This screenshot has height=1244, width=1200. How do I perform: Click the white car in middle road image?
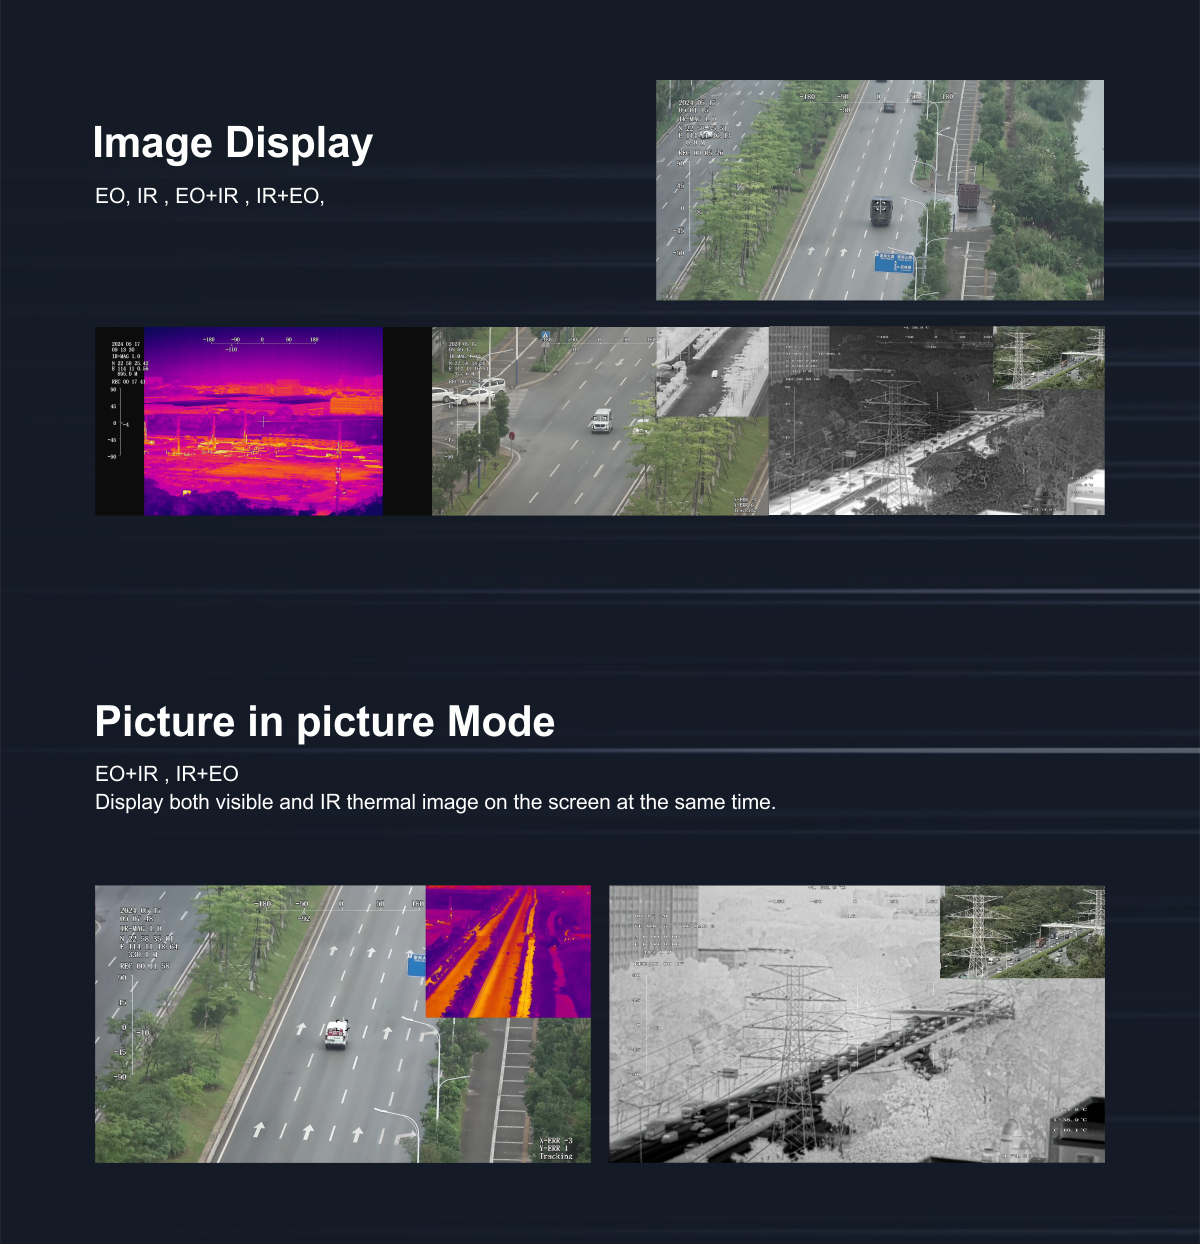[x=600, y=420]
